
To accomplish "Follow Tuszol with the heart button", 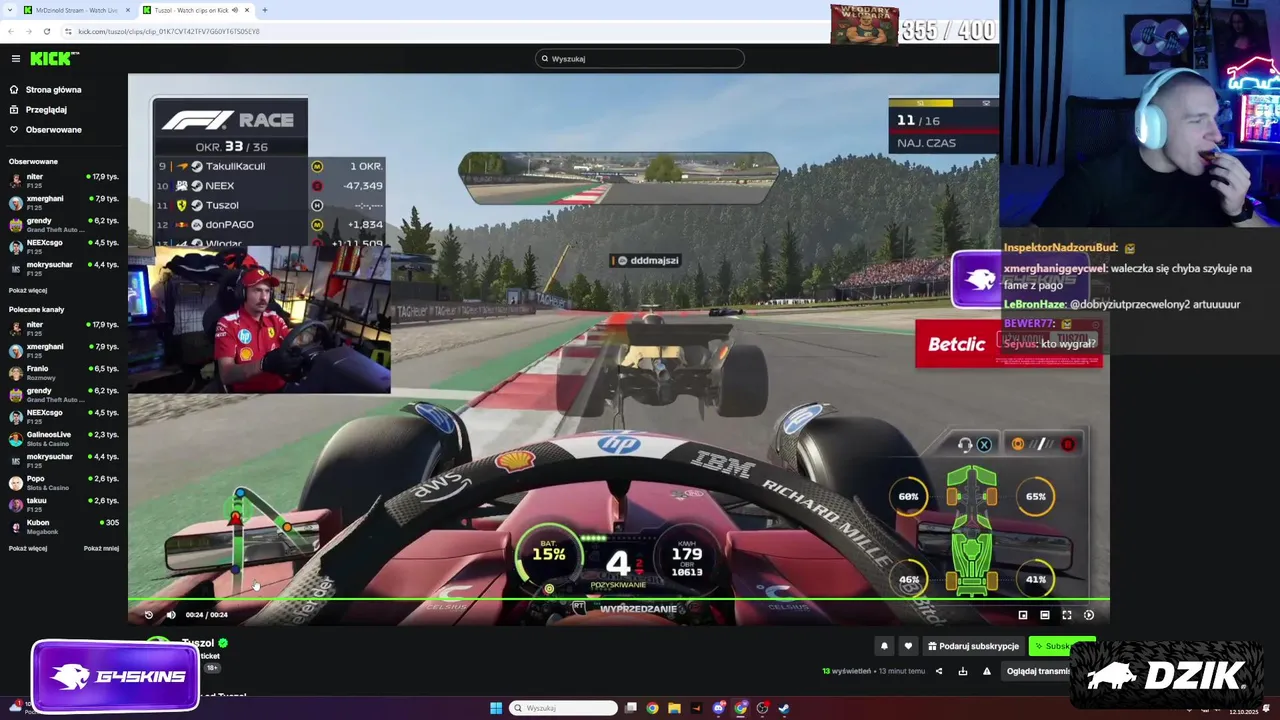I will click(x=908, y=646).
